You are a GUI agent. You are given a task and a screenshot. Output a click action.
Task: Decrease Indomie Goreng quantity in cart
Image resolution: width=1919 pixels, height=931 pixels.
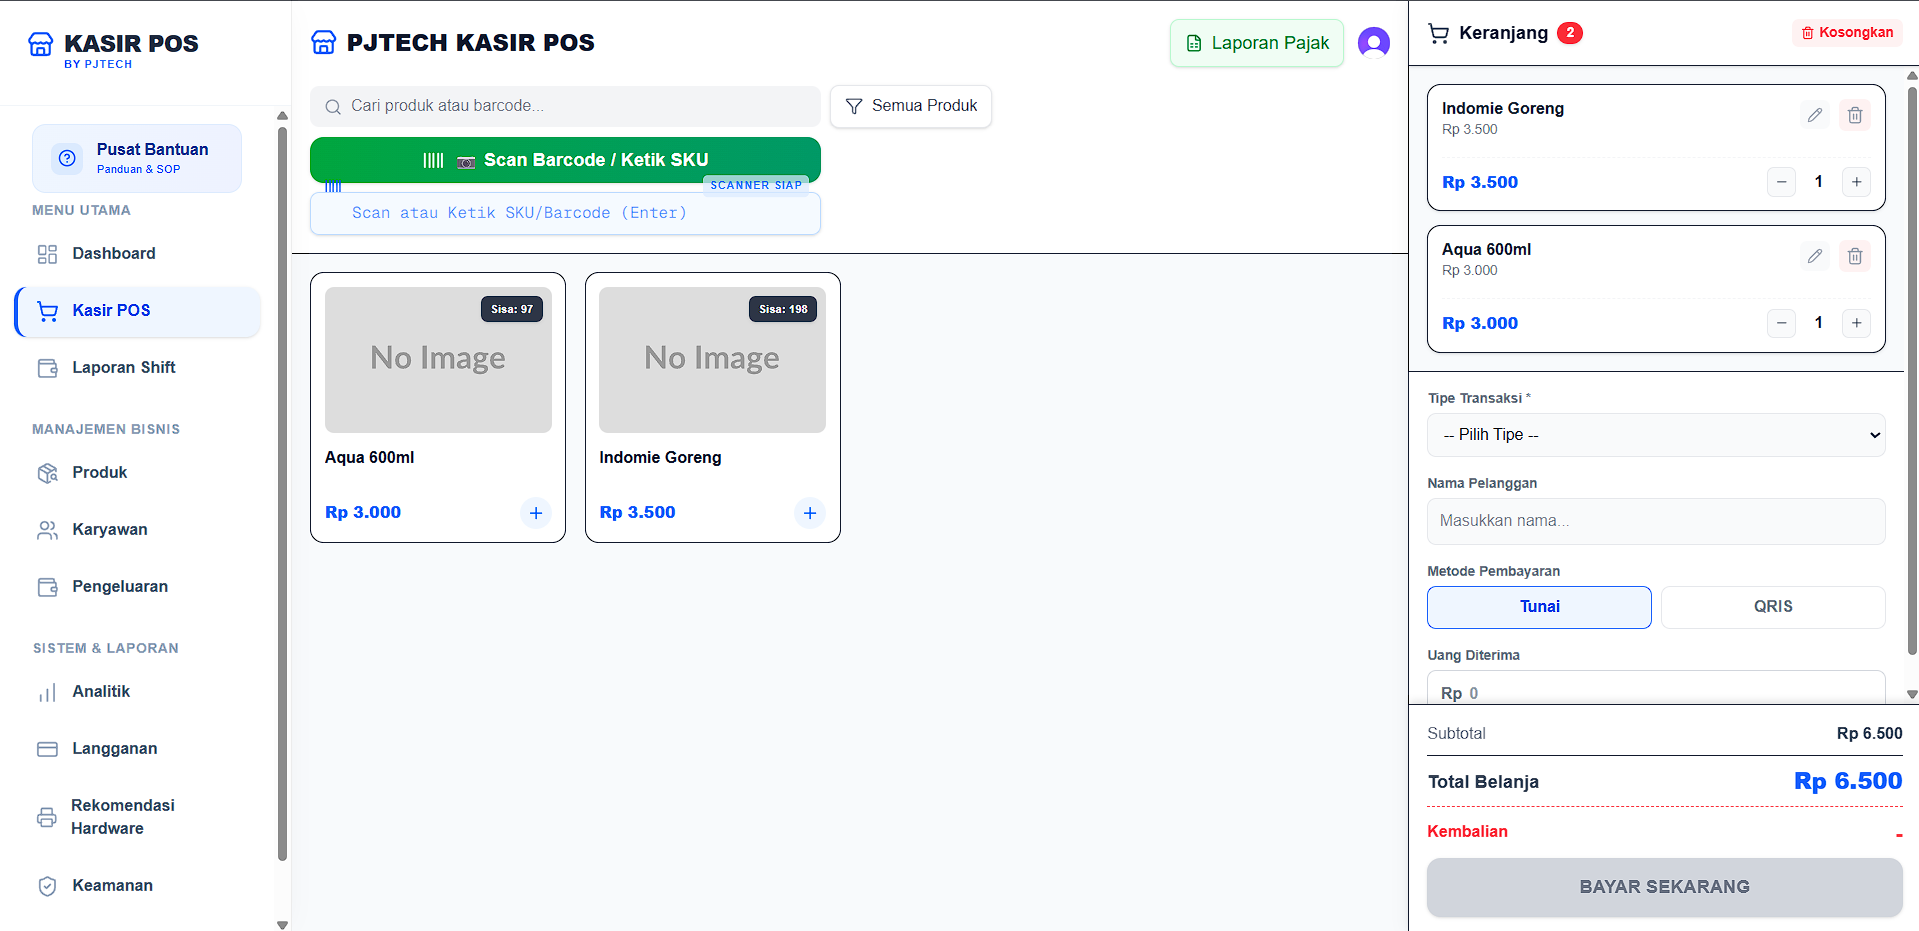(1781, 182)
